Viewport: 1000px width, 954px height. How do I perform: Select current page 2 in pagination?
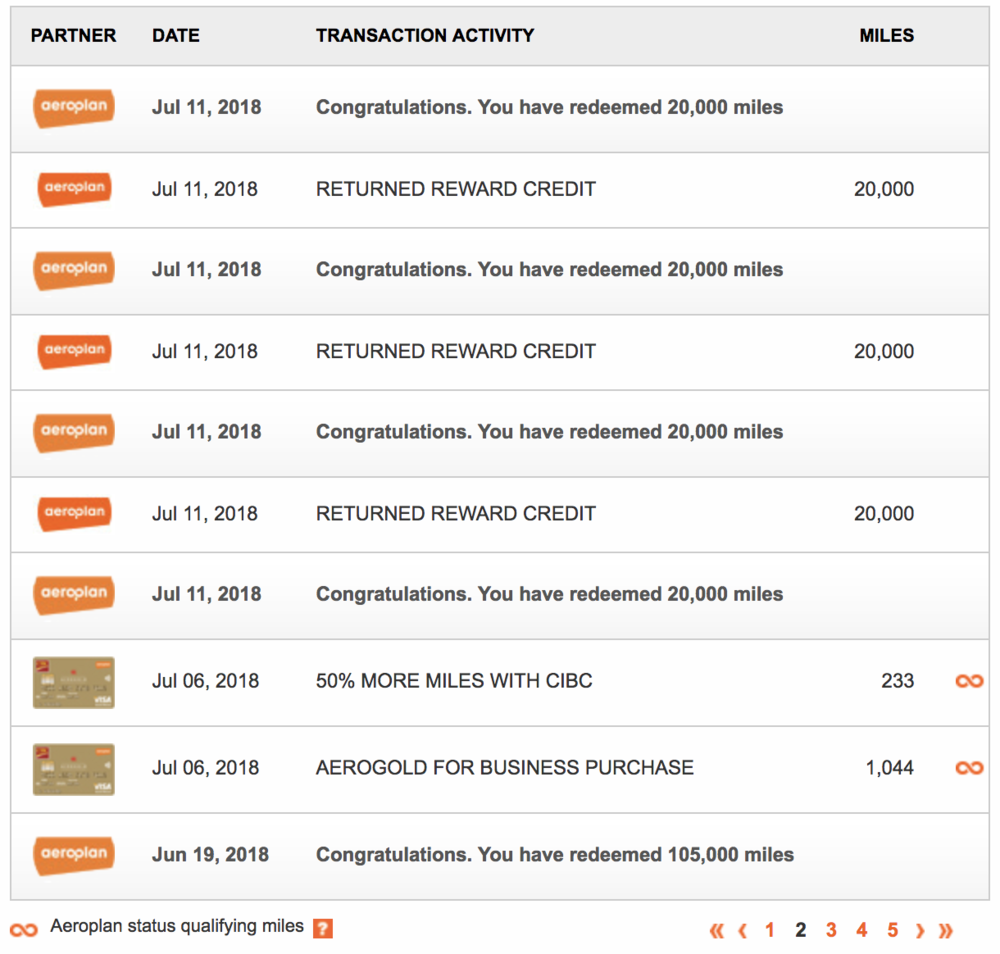[800, 930]
